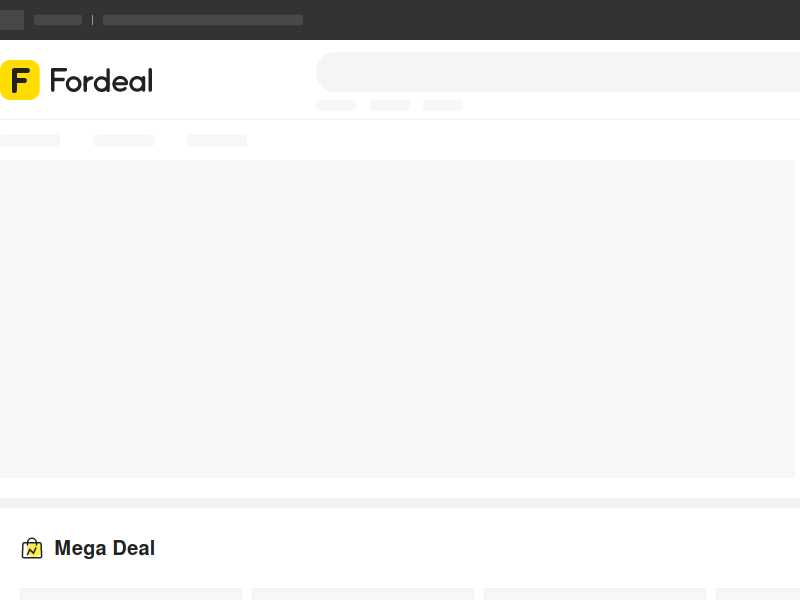
Task: Click the Mega Deal shopping bag icon
Action: click(32, 548)
